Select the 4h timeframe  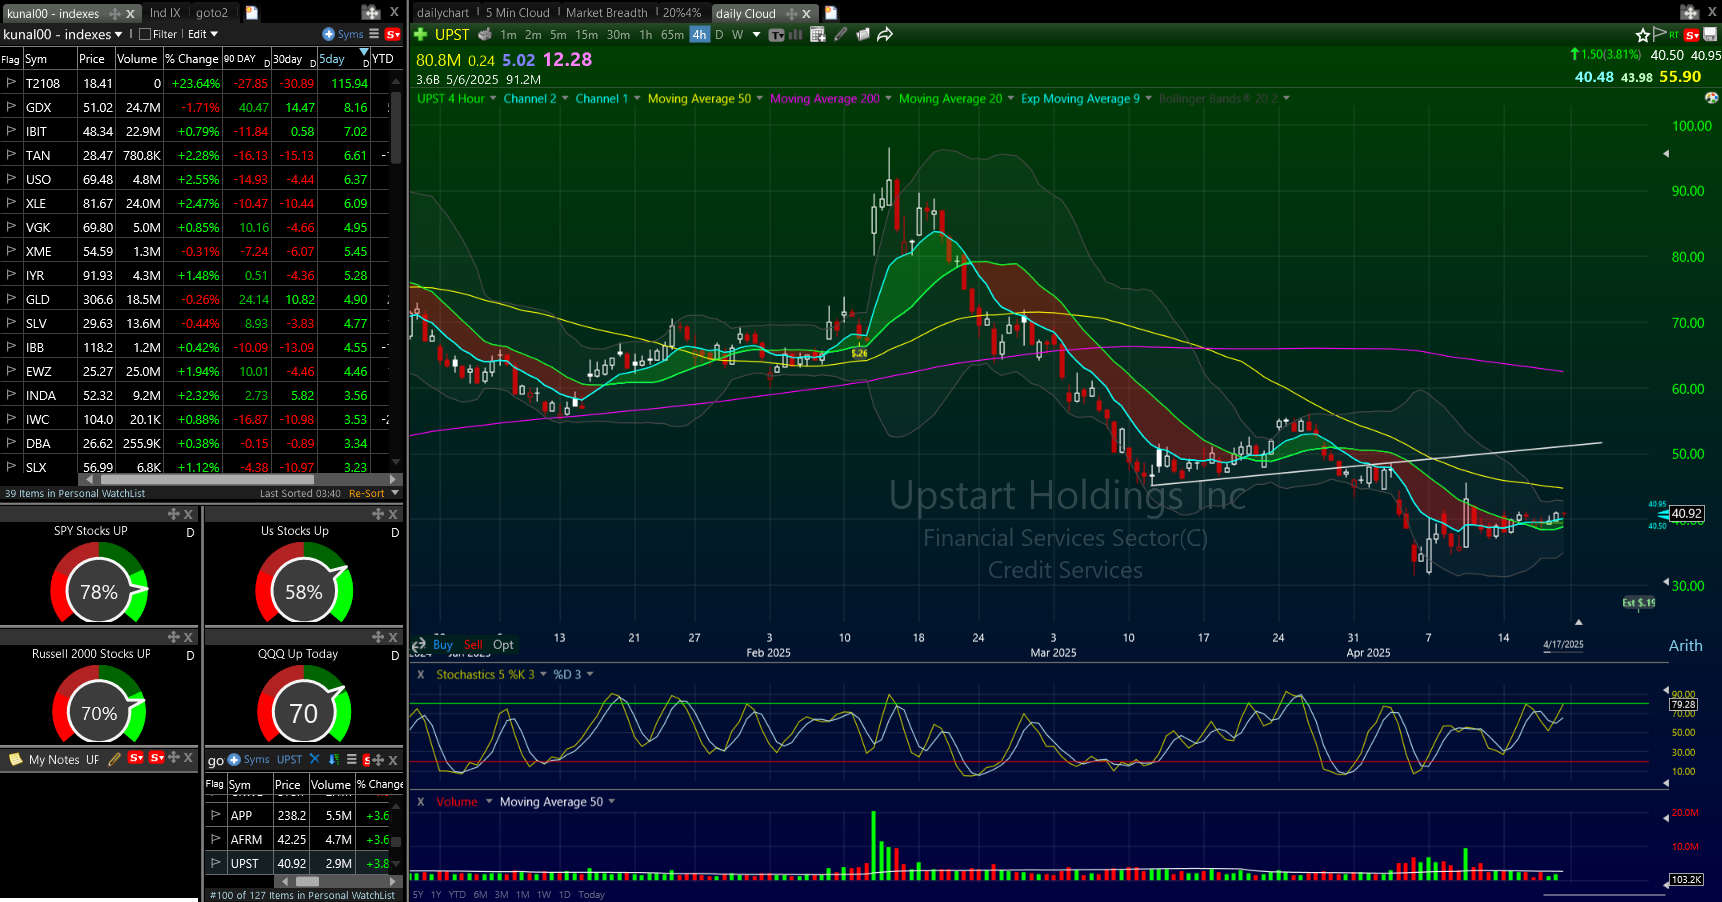(699, 34)
